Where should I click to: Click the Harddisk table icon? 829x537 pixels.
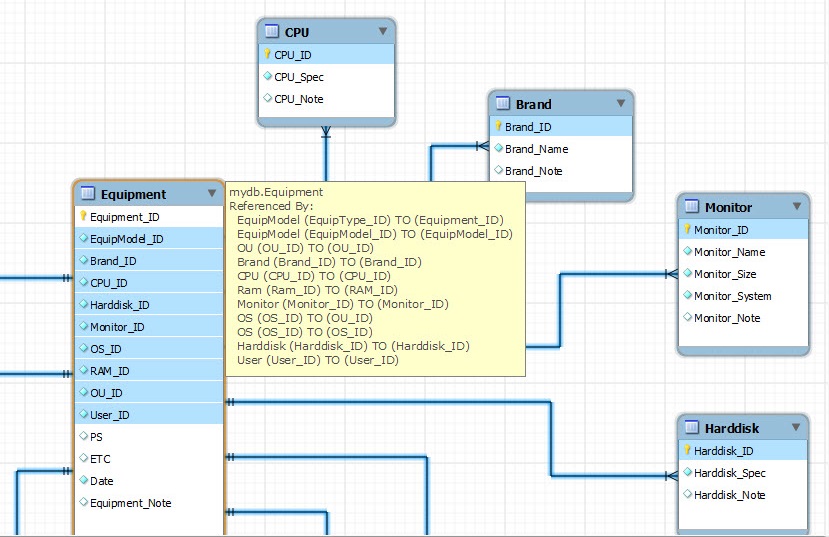point(692,427)
